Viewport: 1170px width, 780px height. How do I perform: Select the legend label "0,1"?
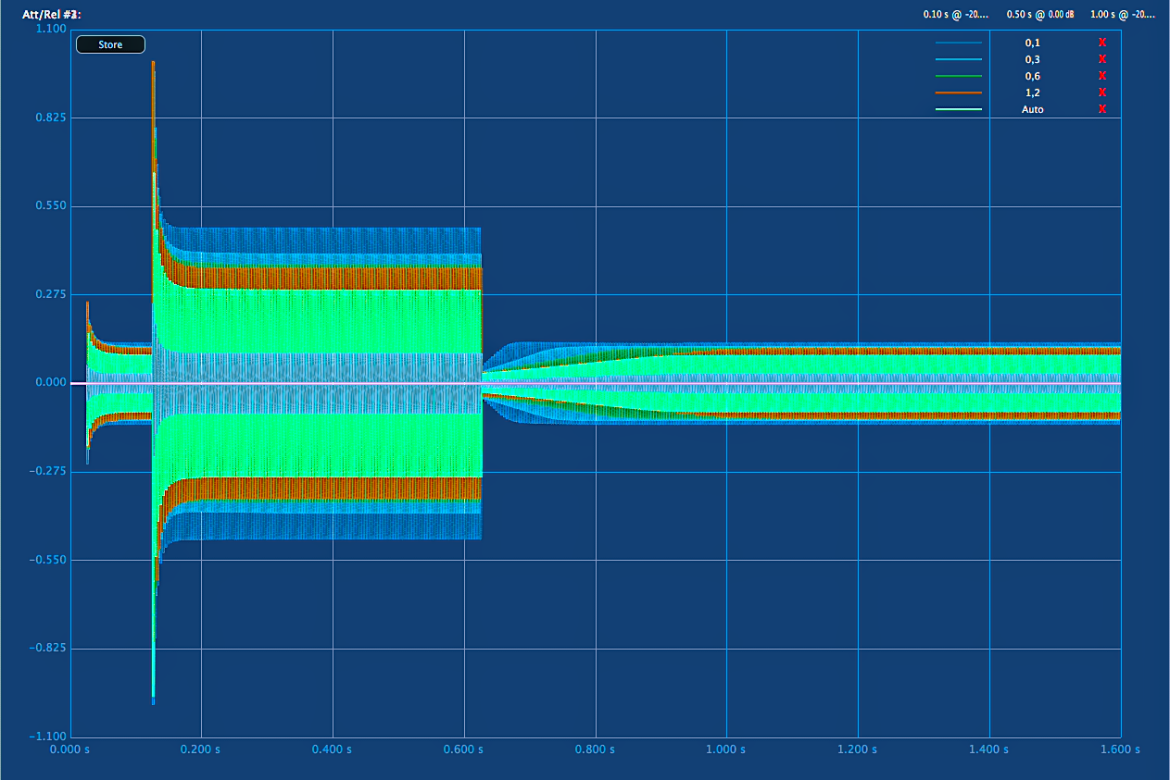pyautogui.click(x=1033, y=43)
